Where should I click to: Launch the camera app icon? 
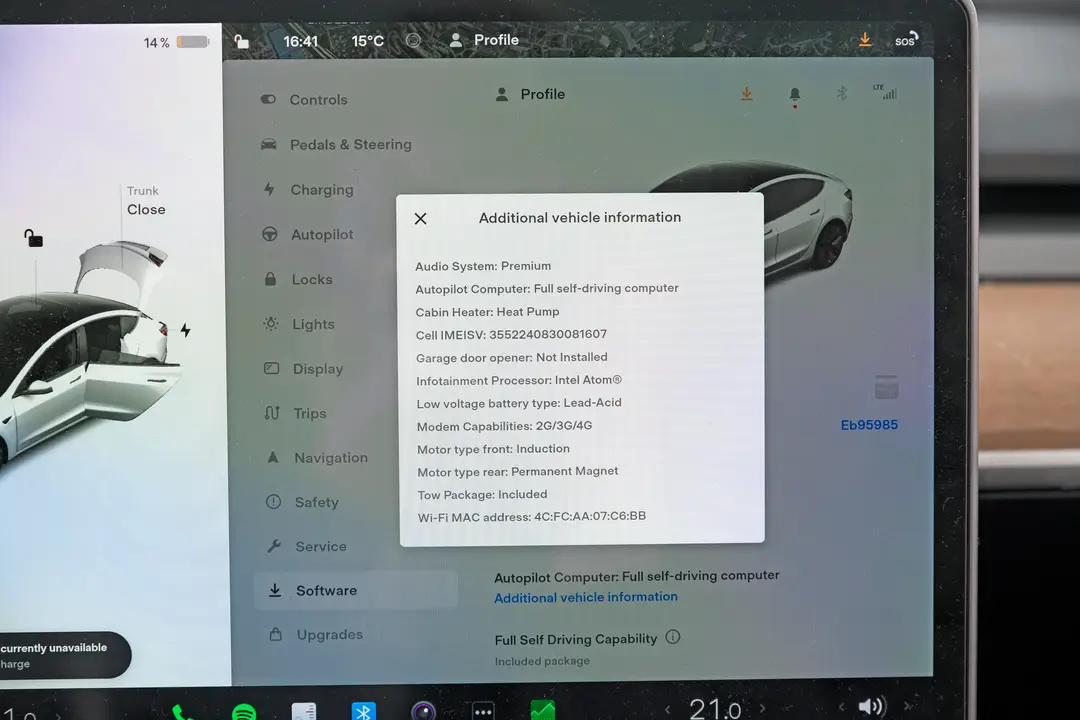pyautogui.click(x=423, y=711)
